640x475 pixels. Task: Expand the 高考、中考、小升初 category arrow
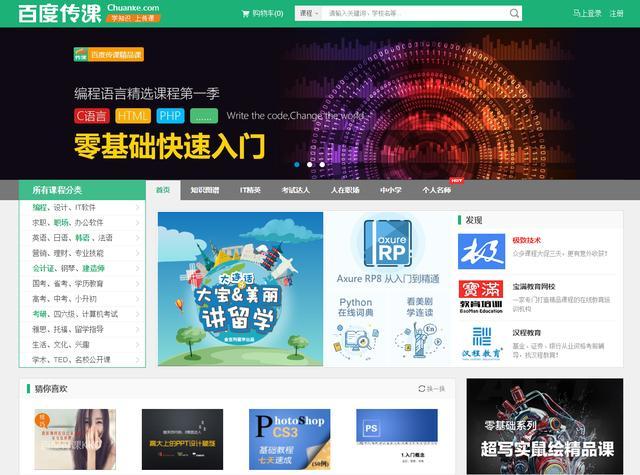point(138,299)
